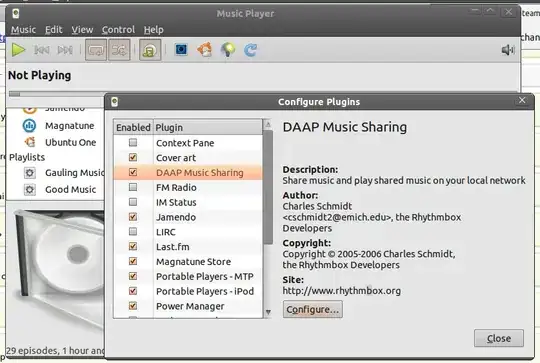Skip to the next track

pos(65,50)
